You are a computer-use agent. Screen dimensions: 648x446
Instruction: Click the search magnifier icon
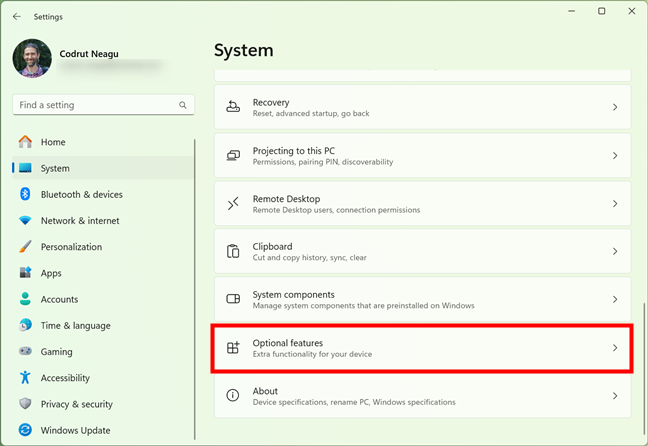(x=183, y=105)
